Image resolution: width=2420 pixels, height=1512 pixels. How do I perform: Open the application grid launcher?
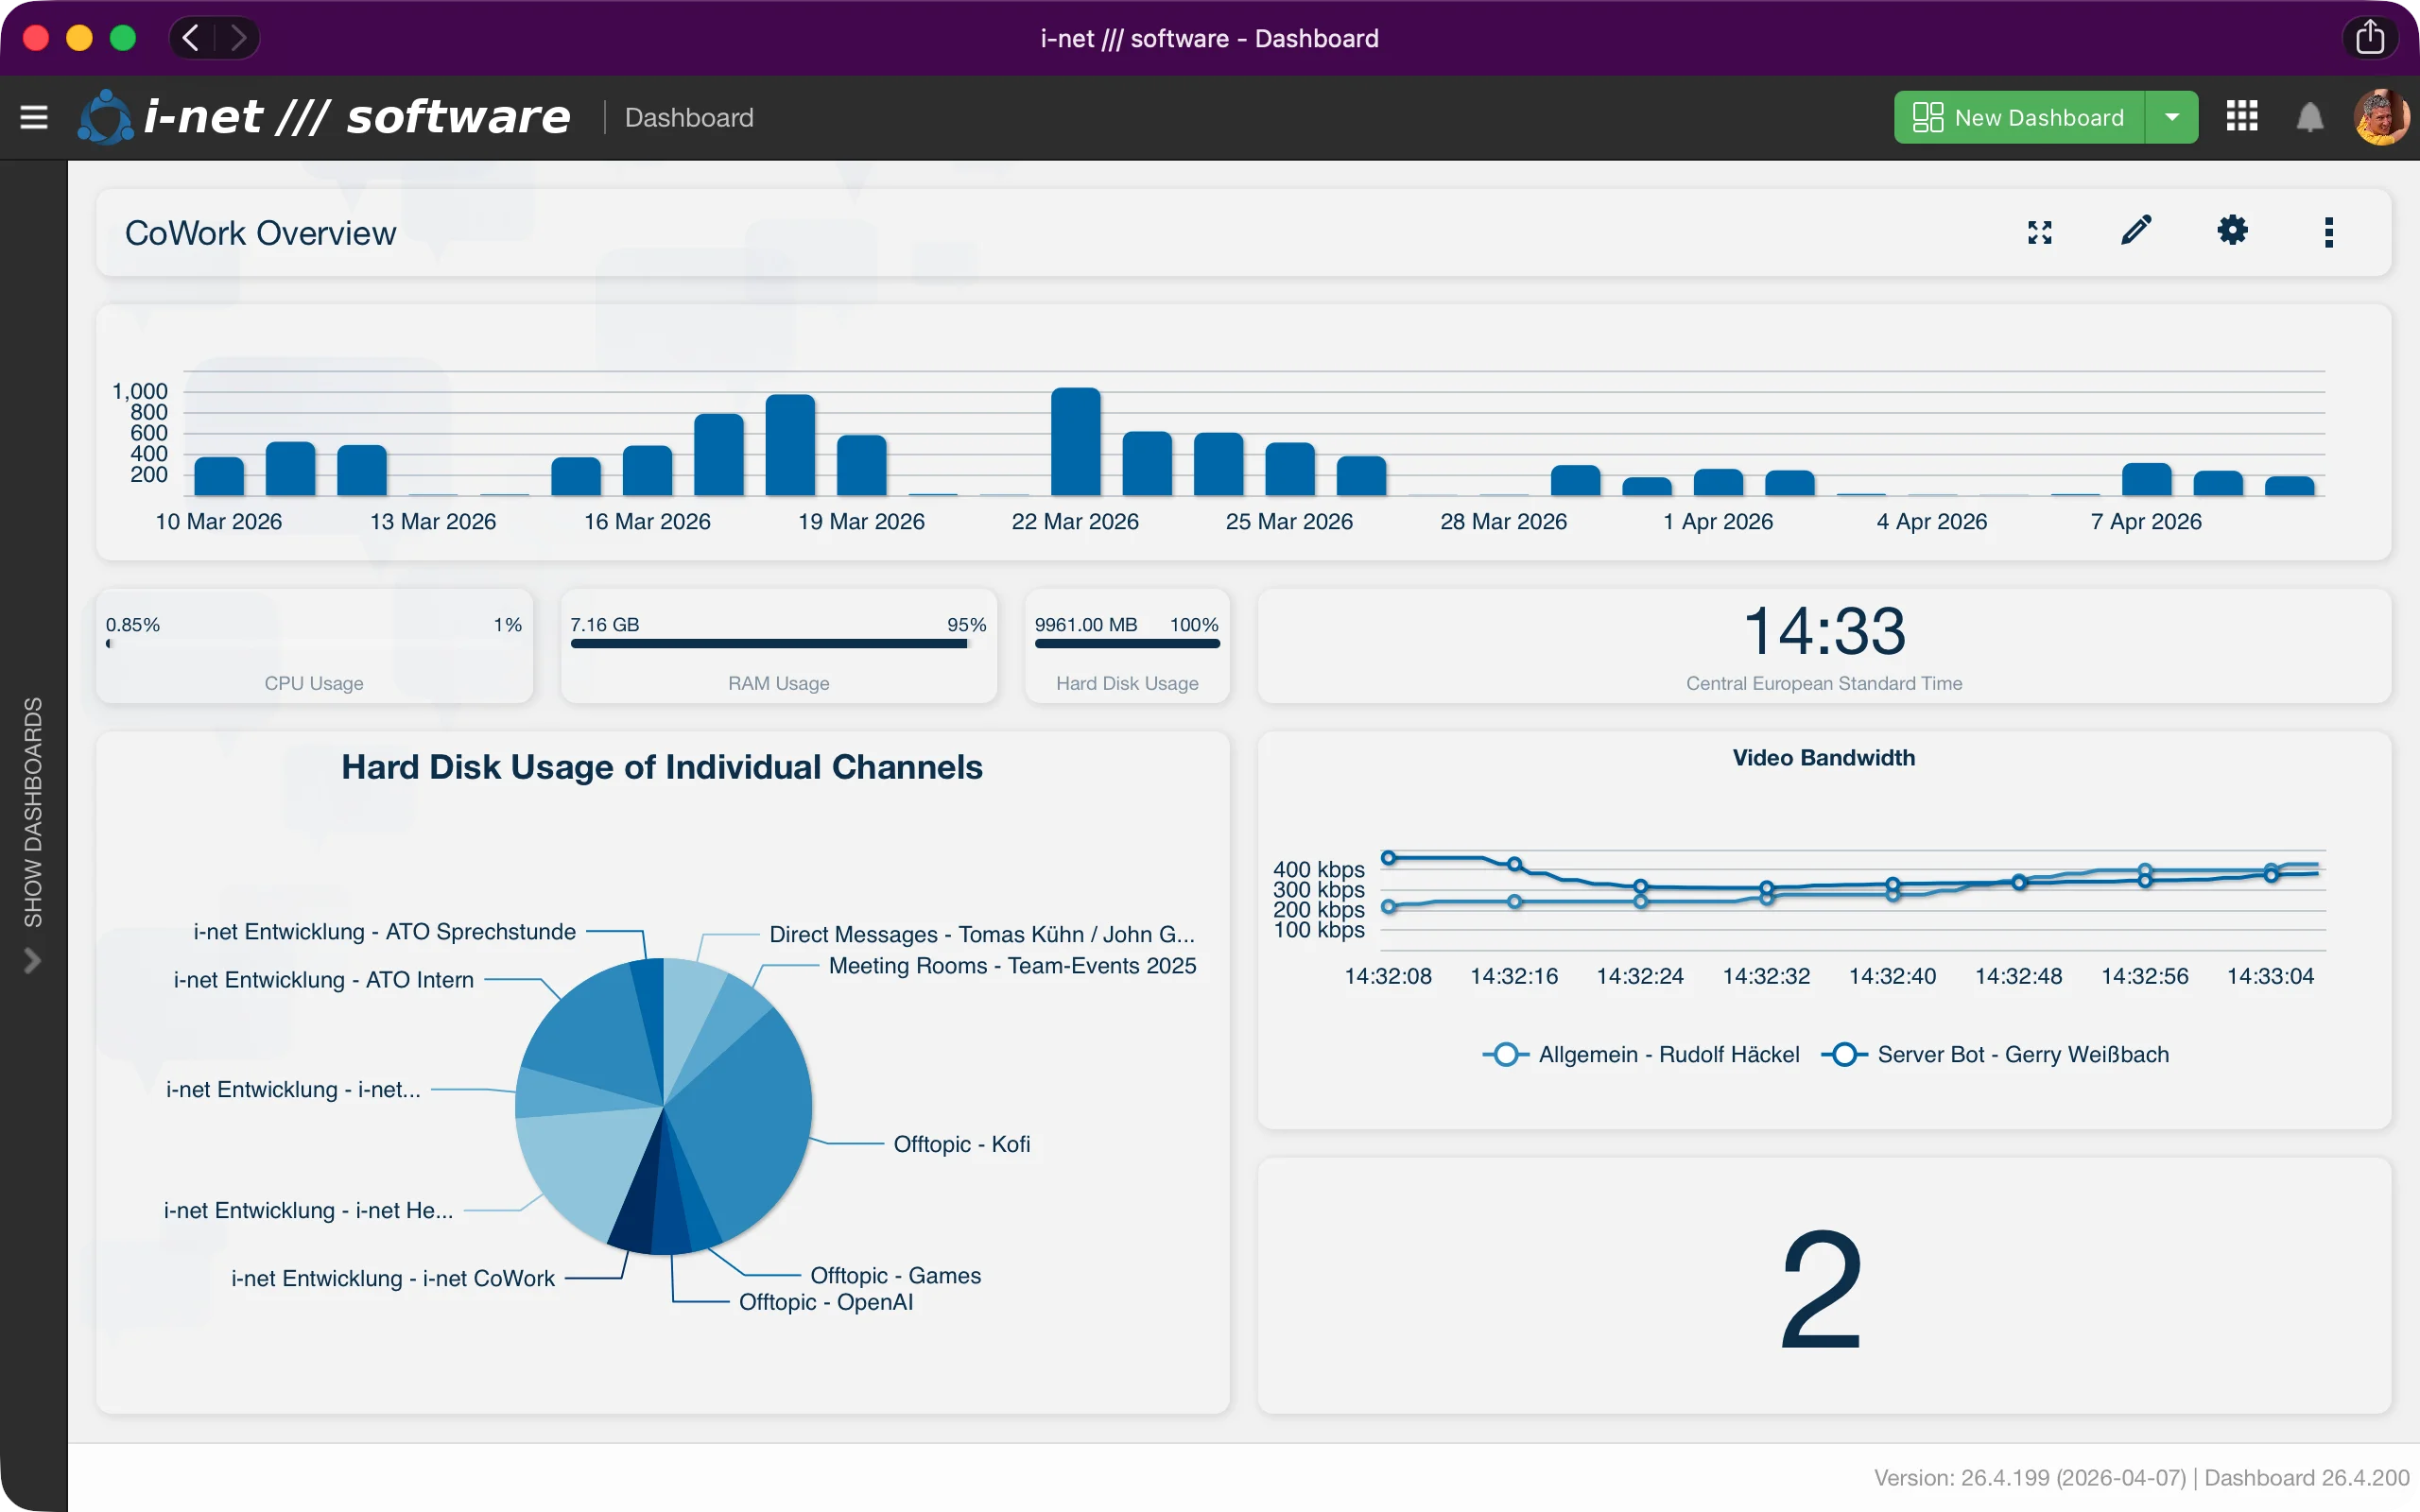(2242, 117)
